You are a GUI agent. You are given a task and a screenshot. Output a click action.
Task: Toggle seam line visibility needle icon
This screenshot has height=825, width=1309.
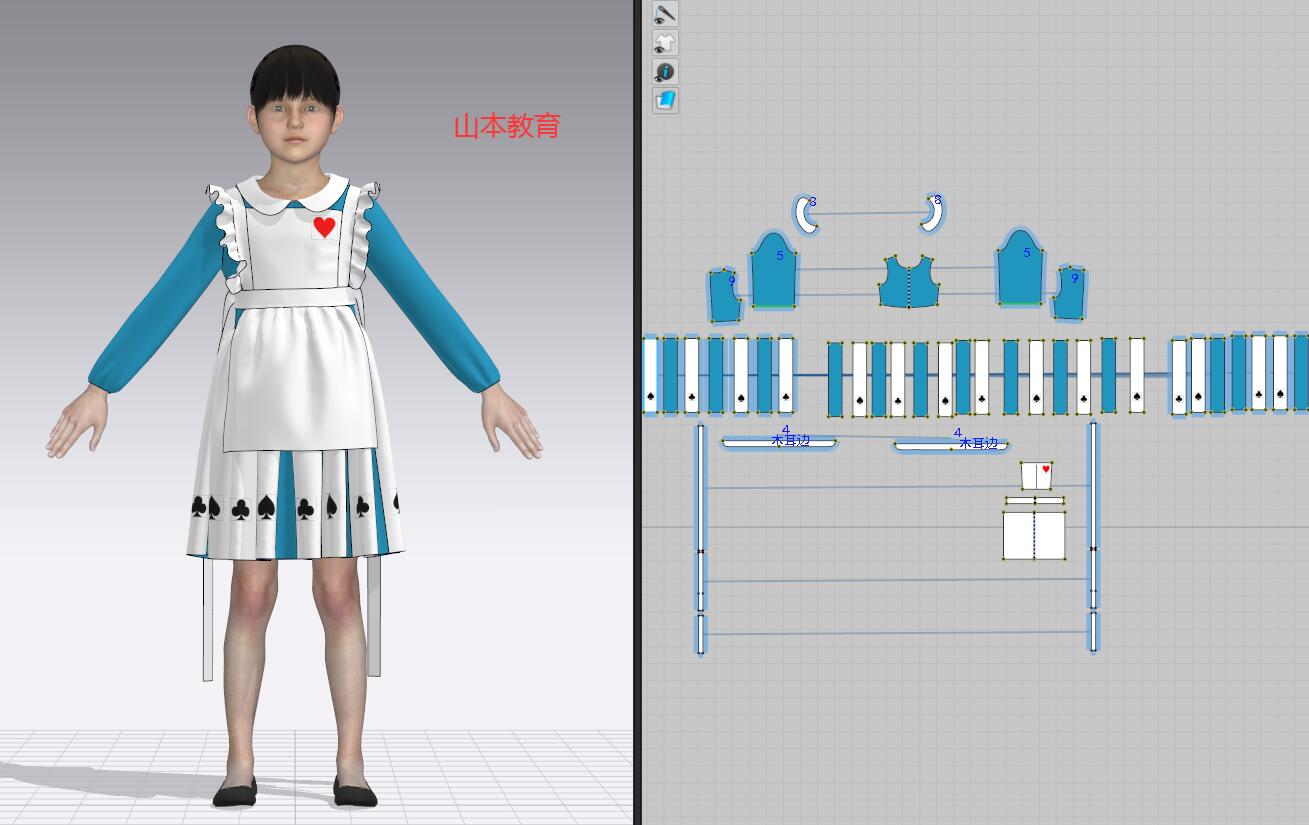tap(665, 14)
